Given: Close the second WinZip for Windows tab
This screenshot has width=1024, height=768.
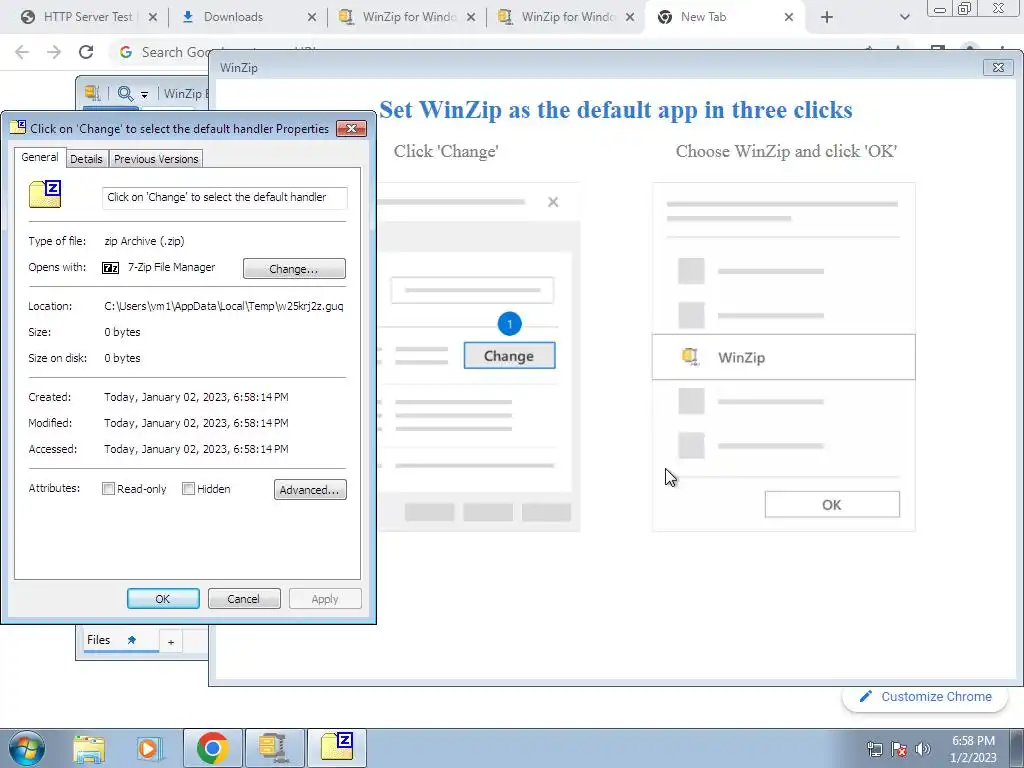Looking at the screenshot, I should [x=630, y=18].
